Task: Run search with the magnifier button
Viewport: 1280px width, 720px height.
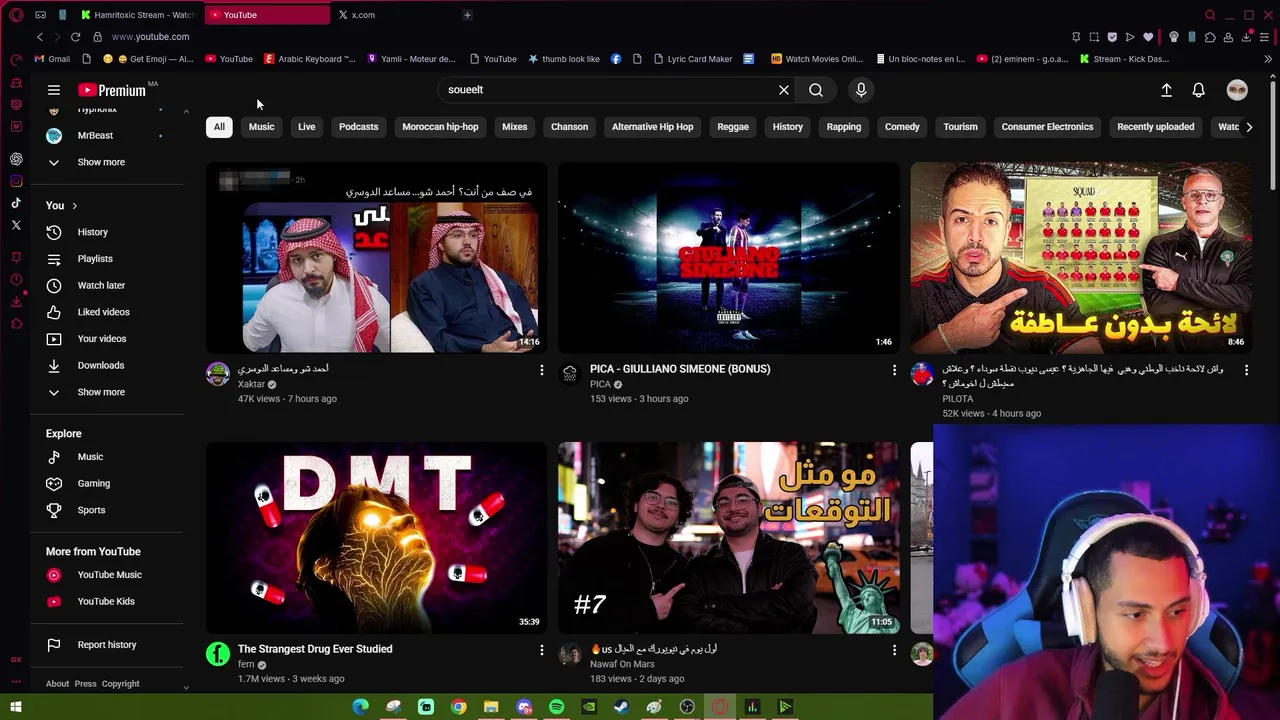Action: click(816, 90)
